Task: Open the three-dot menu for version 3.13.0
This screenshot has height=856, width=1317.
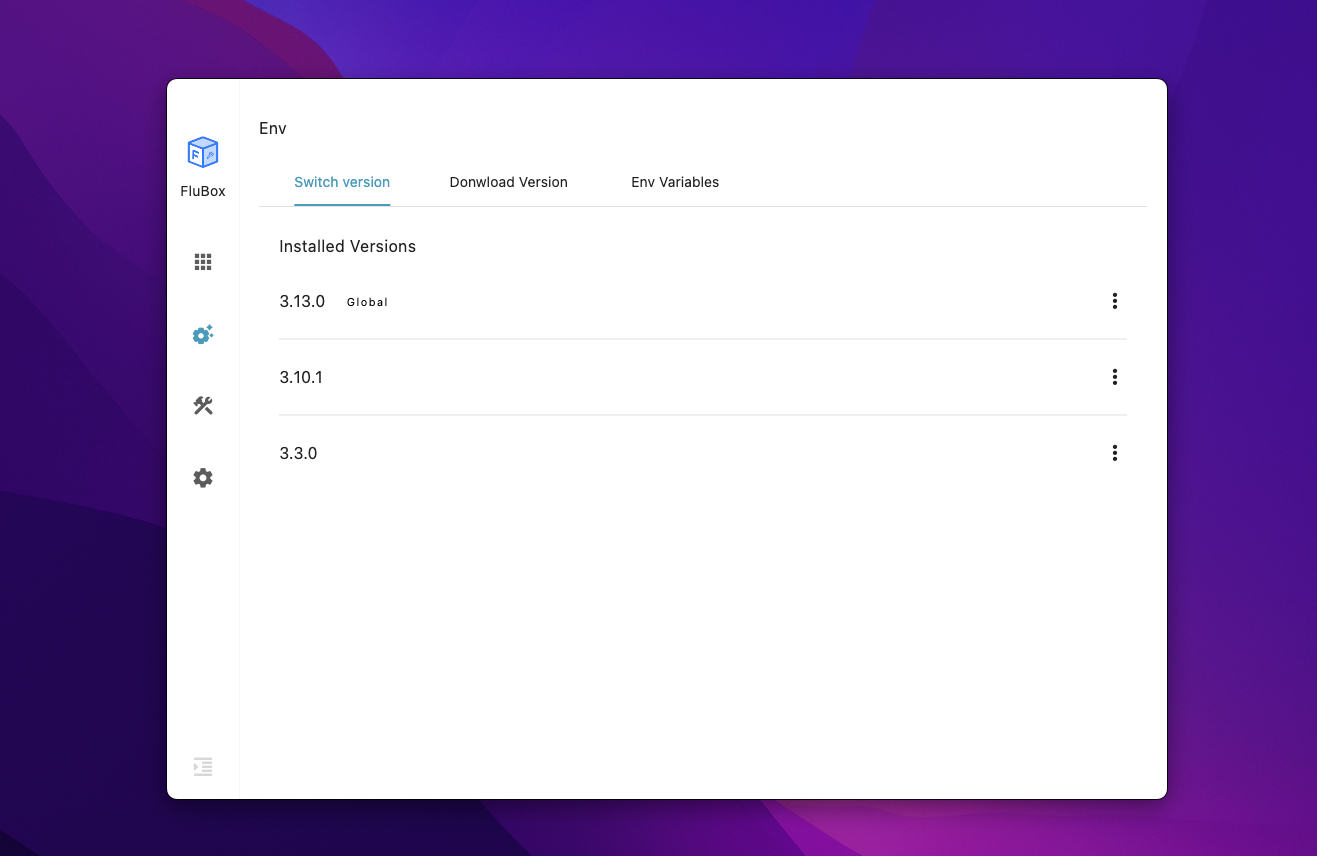Action: point(1114,301)
